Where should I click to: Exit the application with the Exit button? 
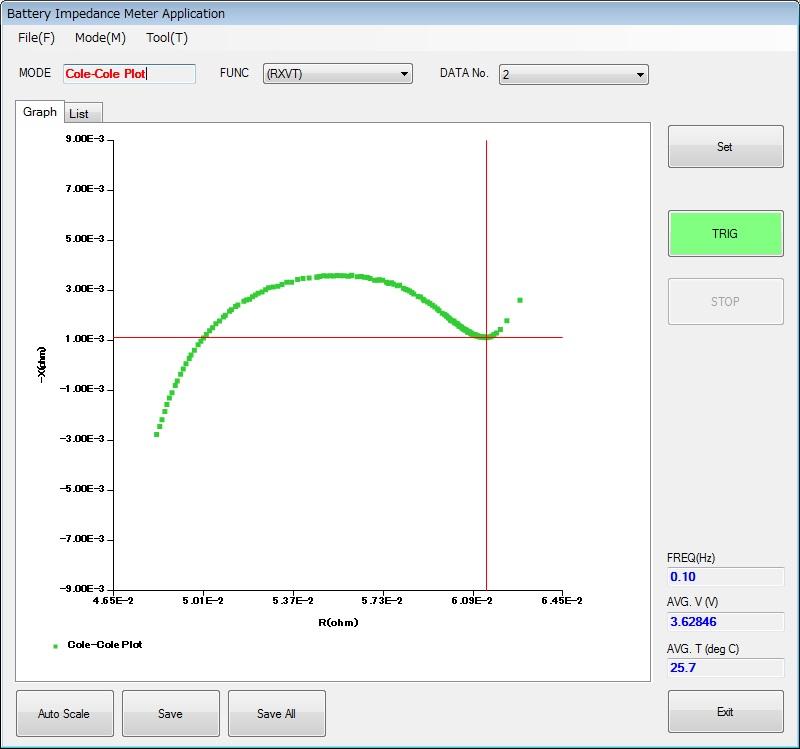tap(726, 712)
